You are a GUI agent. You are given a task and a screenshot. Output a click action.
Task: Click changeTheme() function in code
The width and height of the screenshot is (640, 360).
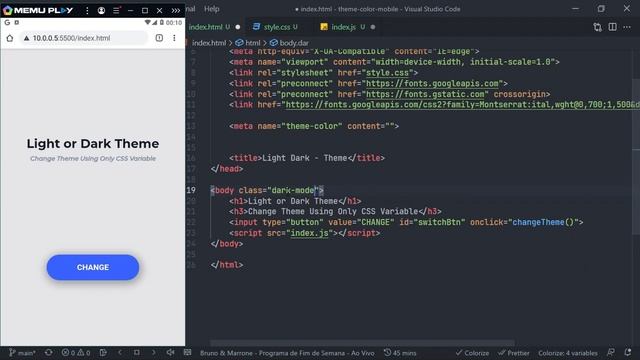pyautogui.click(x=543, y=222)
